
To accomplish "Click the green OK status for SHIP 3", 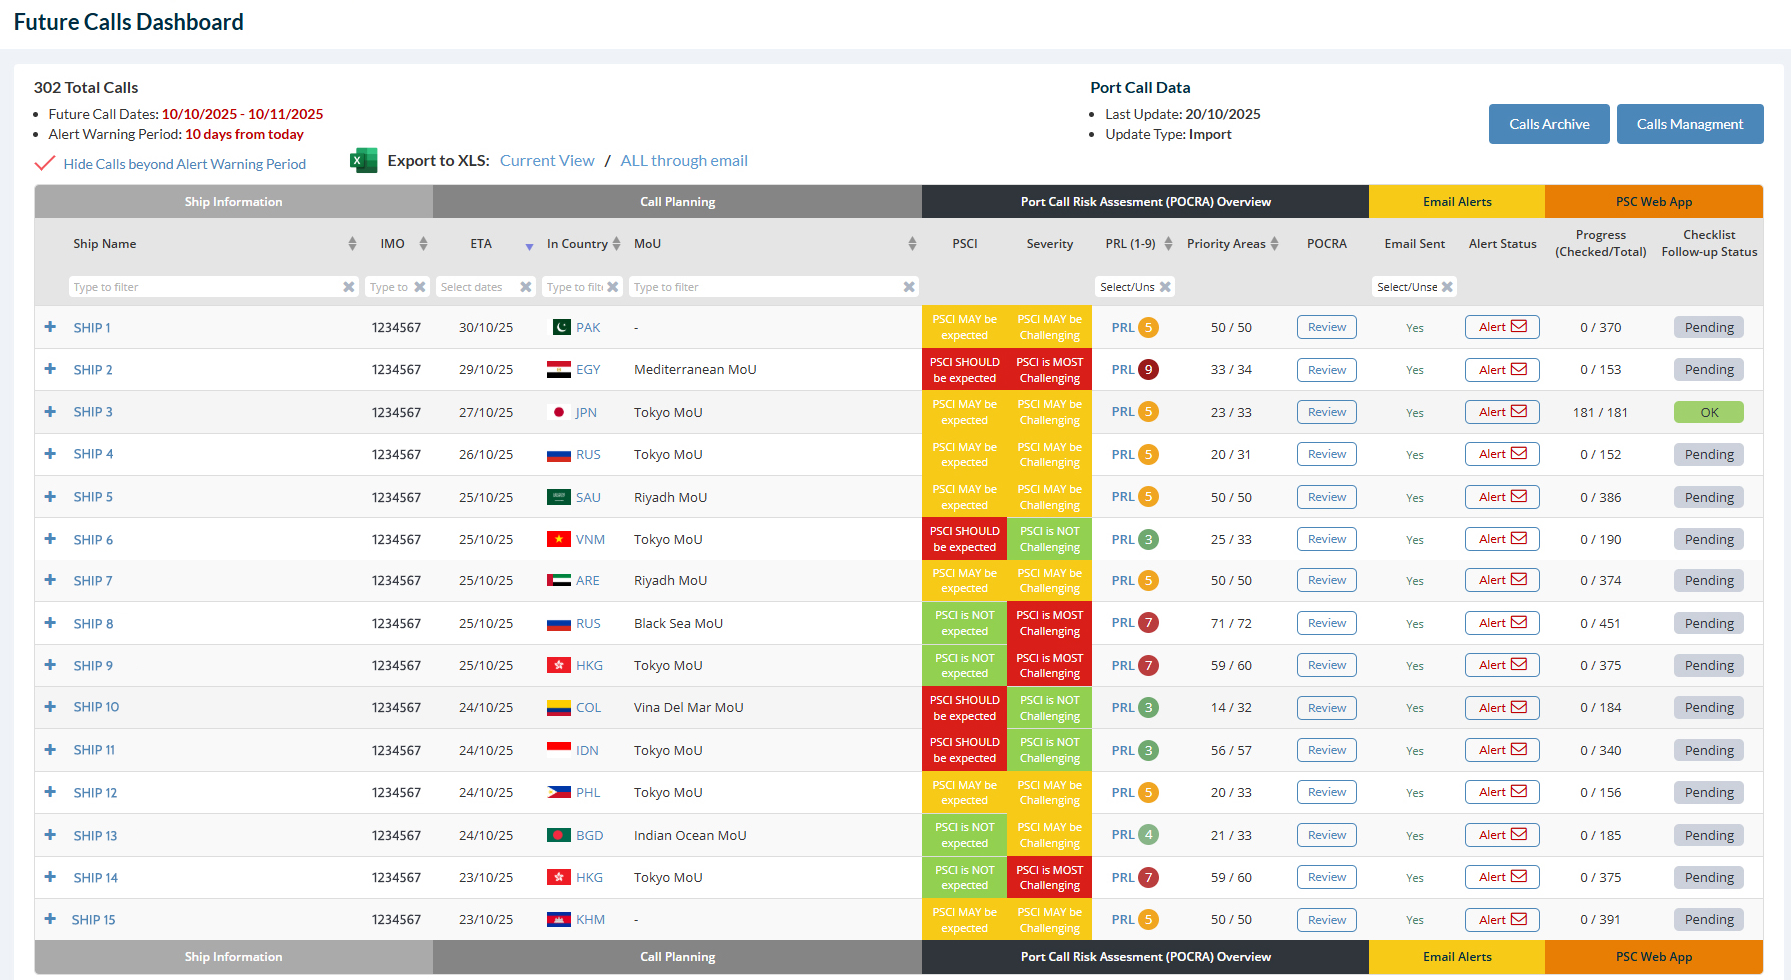I will point(1708,412).
